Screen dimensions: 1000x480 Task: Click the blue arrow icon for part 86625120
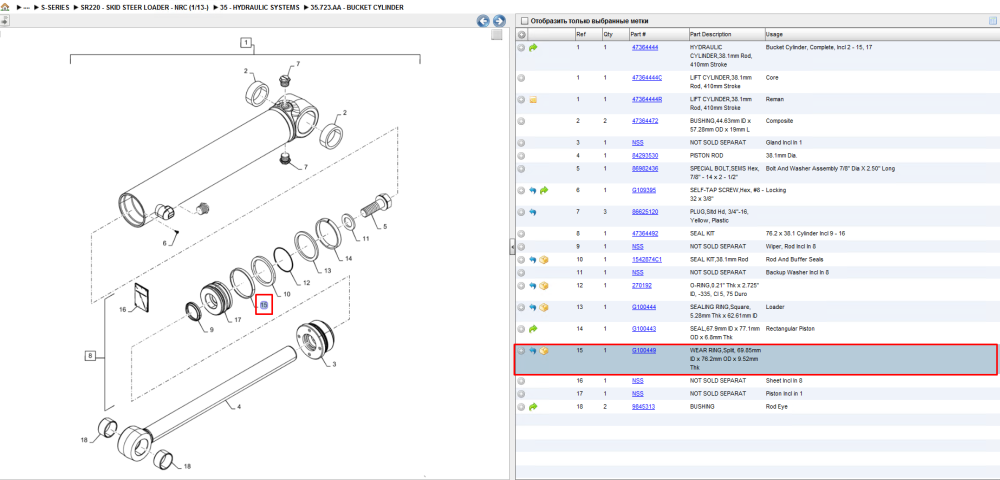click(533, 212)
